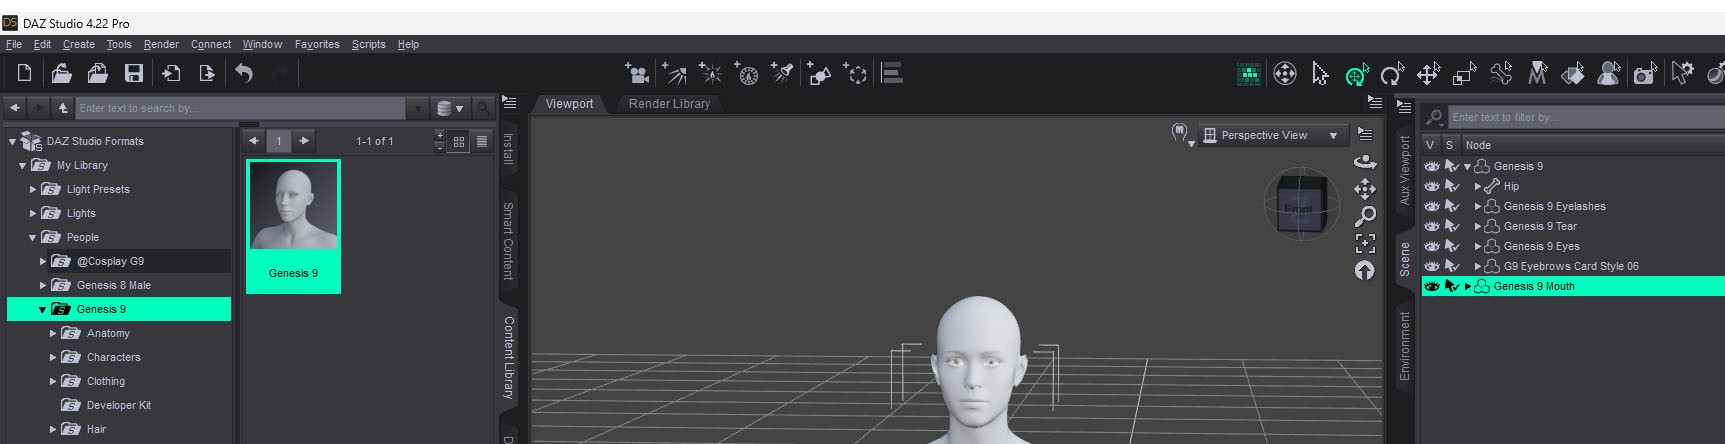Viewport: 1725px width, 444px height.
Task: Click the Scene filter text field
Action: (x=1586, y=117)
